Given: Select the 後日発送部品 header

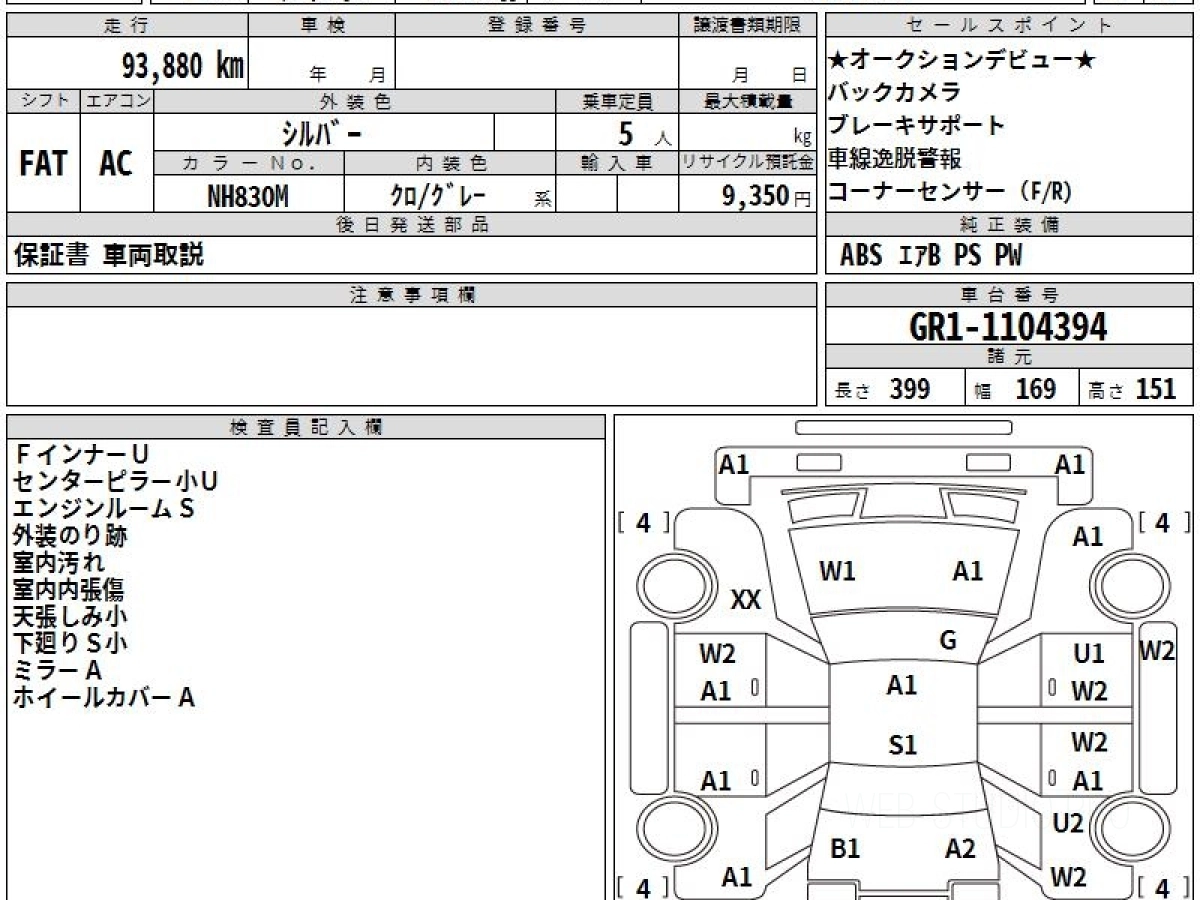Looking at the screenshot, I should [x=411, y=225].
